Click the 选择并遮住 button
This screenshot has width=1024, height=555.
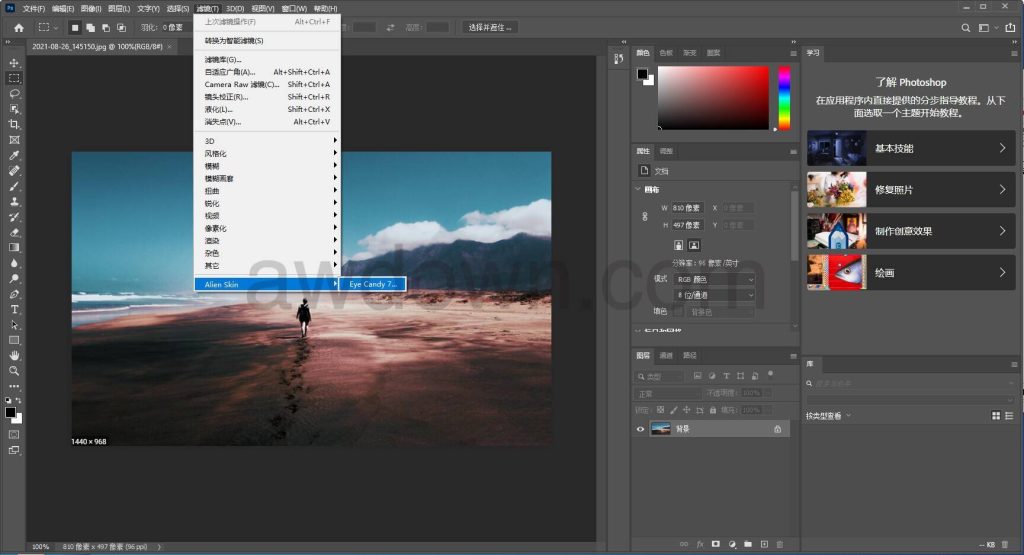click(x=490, y=27)
